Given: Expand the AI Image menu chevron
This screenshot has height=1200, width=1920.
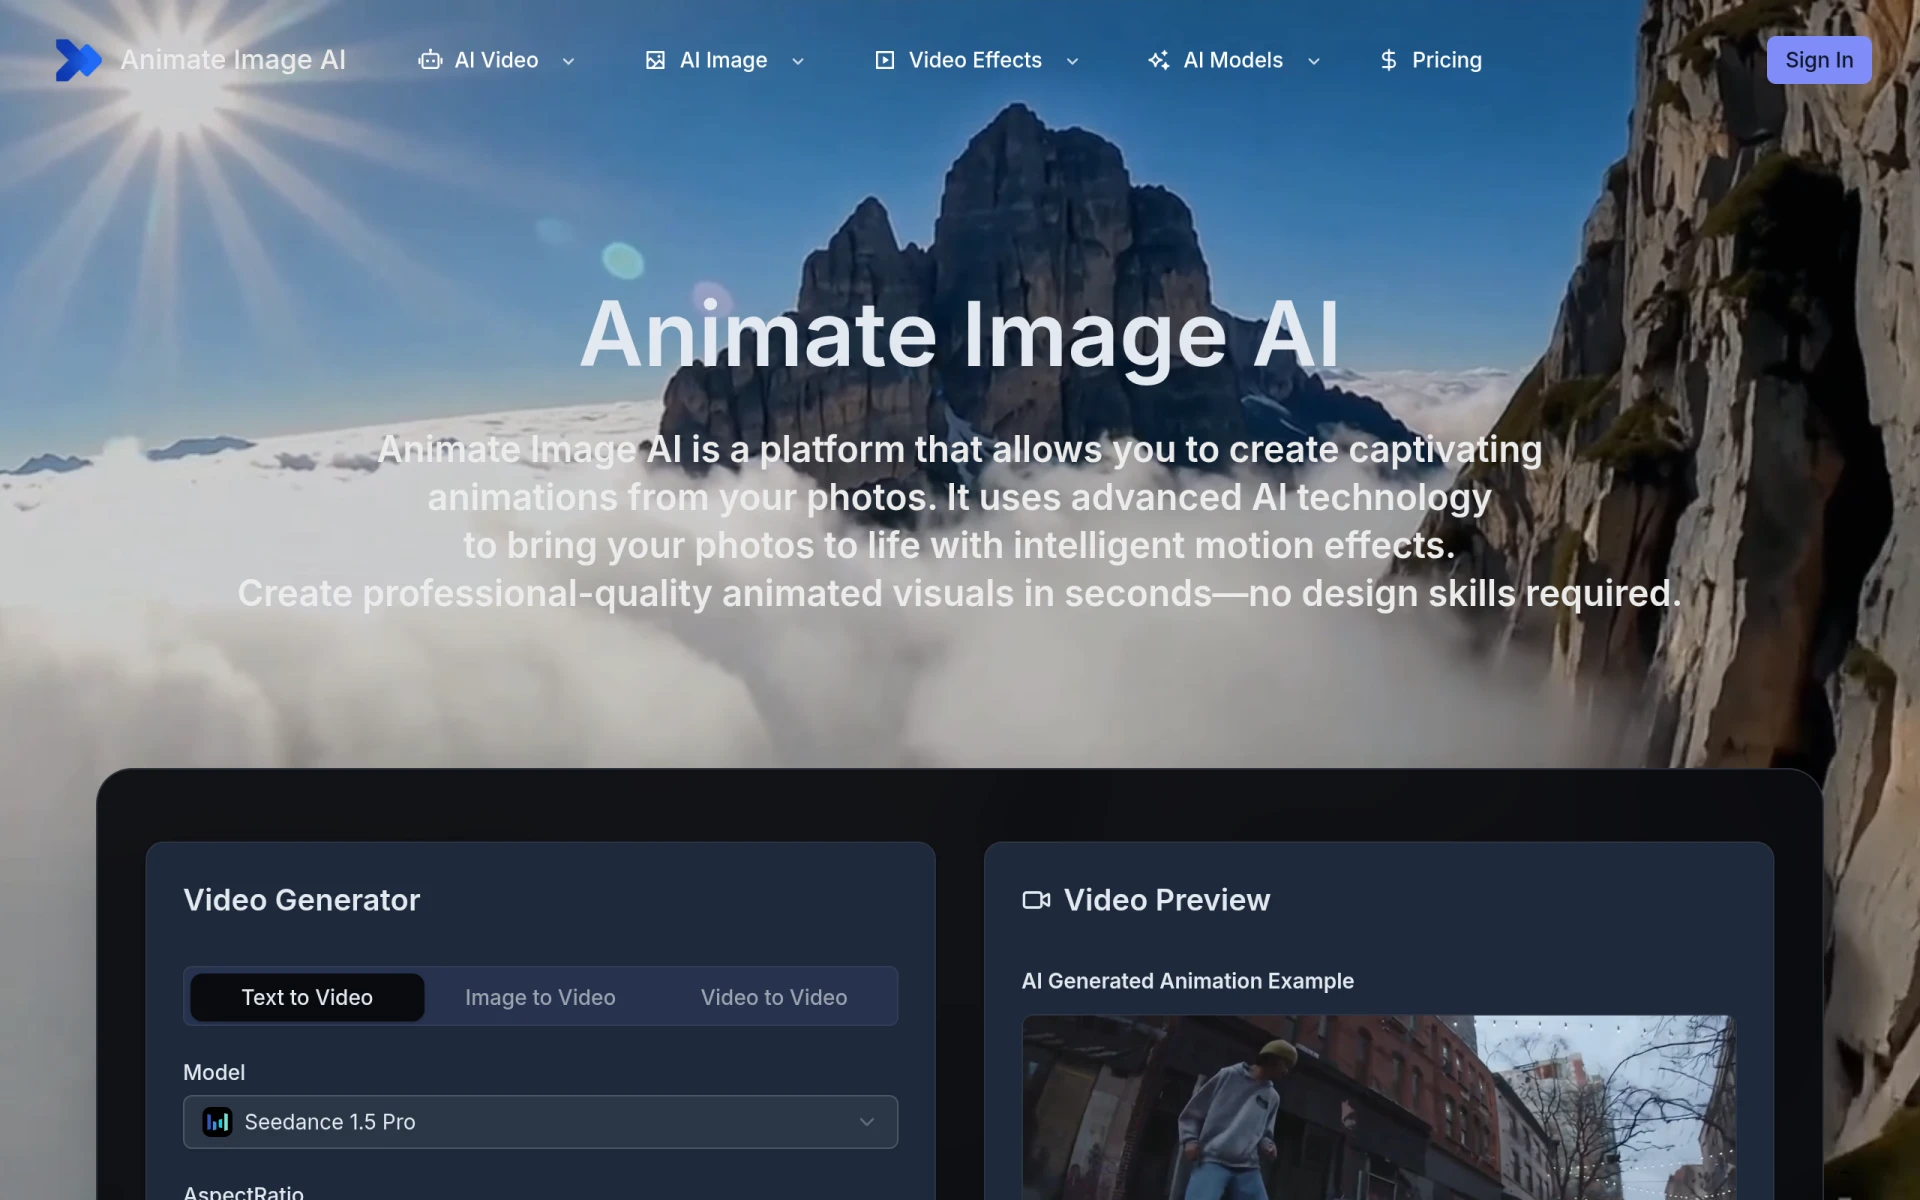Looking at the screenshot, I should tap(798, 61).
